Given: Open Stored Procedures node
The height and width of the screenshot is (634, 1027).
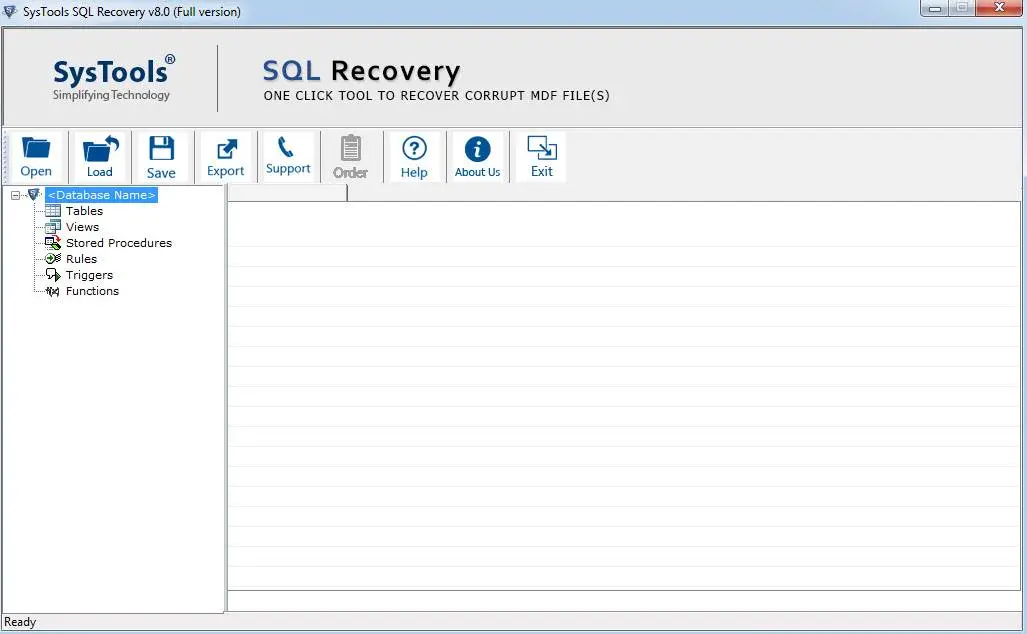Looking at the screenshot, I should [119, 243].
